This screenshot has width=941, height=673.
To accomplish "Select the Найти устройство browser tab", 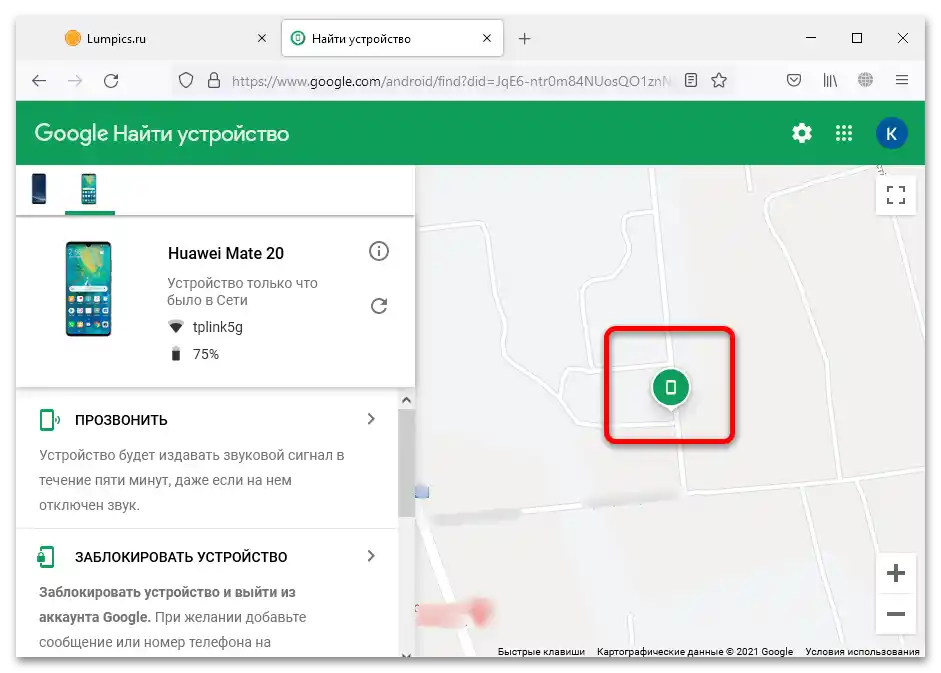I will coord(392,38).
